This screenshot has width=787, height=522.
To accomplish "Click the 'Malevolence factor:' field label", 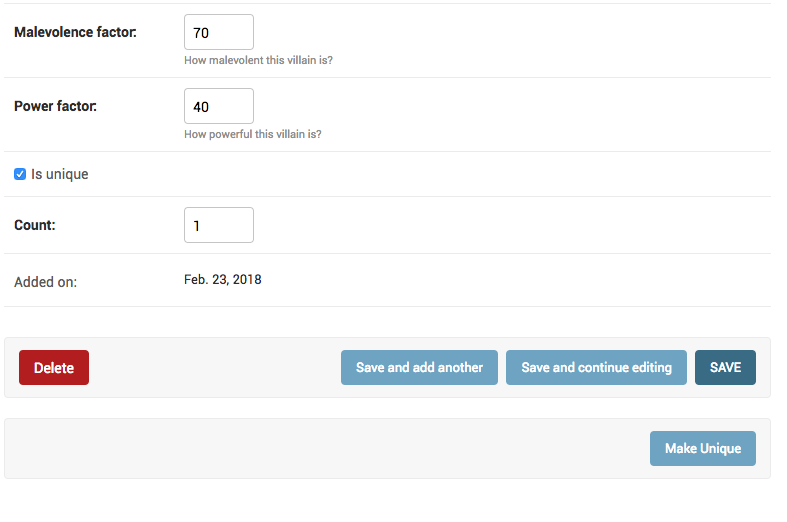I will (75, 32).
